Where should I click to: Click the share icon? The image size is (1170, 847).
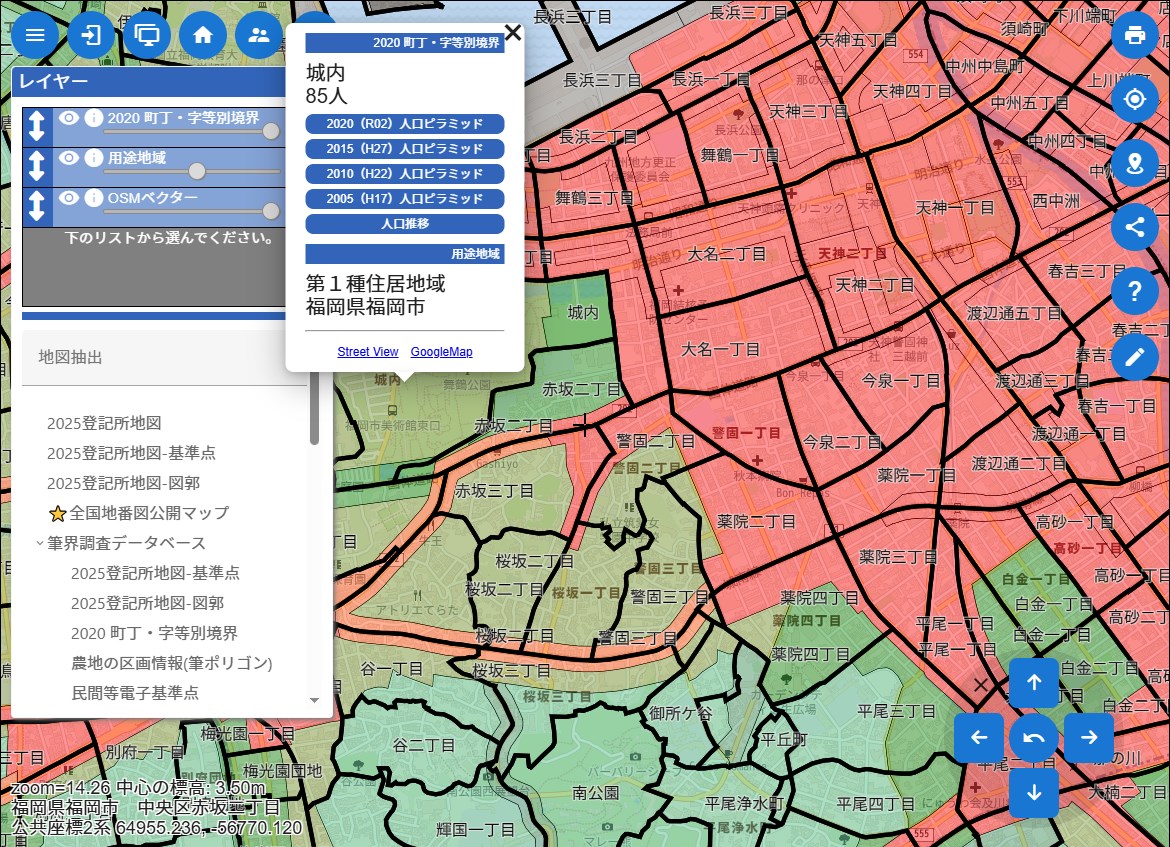tap(1134, 227)
